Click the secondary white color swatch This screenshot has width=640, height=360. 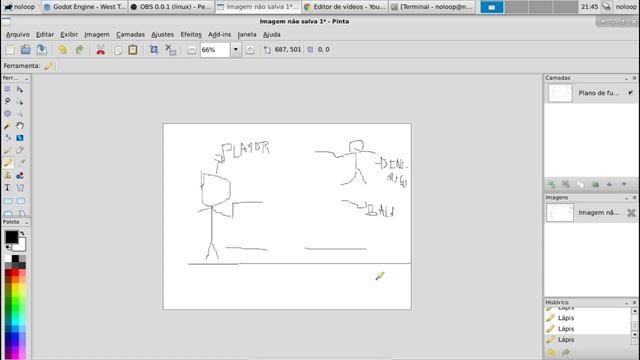pyautogui.click(x=21, y=247)
